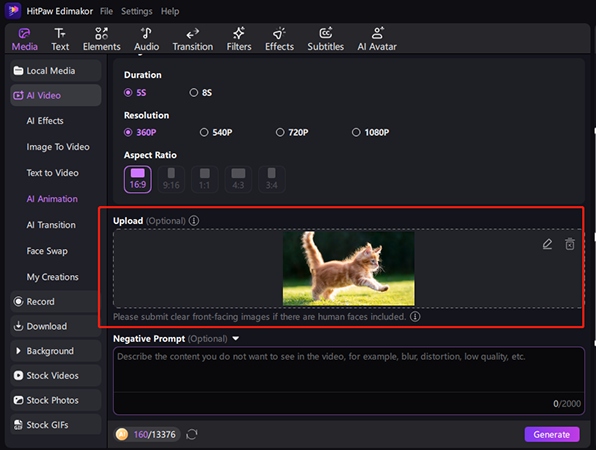This screenshot has height=450, width=596.
Task: Edit the uploaded image with pencil icon
Action: click(547, 244)
